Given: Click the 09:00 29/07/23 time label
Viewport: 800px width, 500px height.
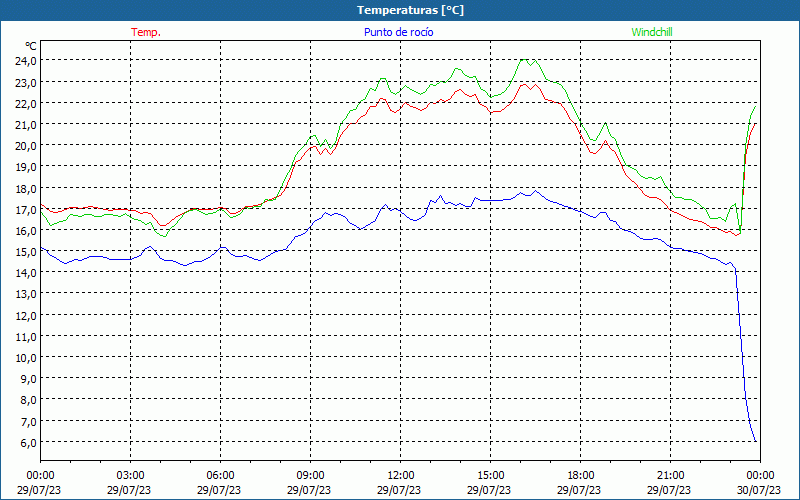Looking at the screenshot, I should coord(310,483).
